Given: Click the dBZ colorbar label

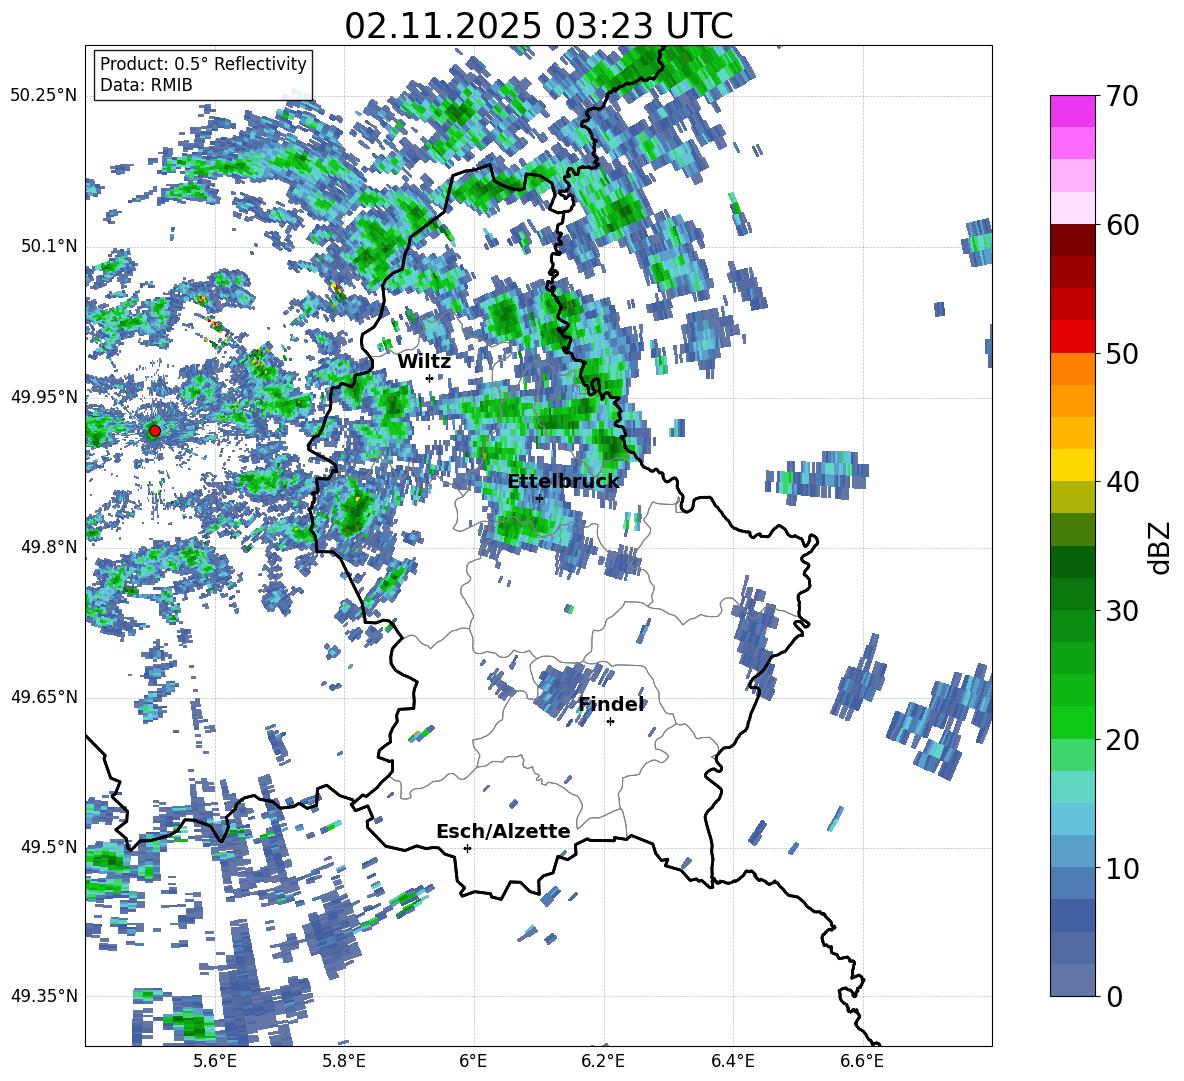Looking at the screenshot, I should point(1161,547).
